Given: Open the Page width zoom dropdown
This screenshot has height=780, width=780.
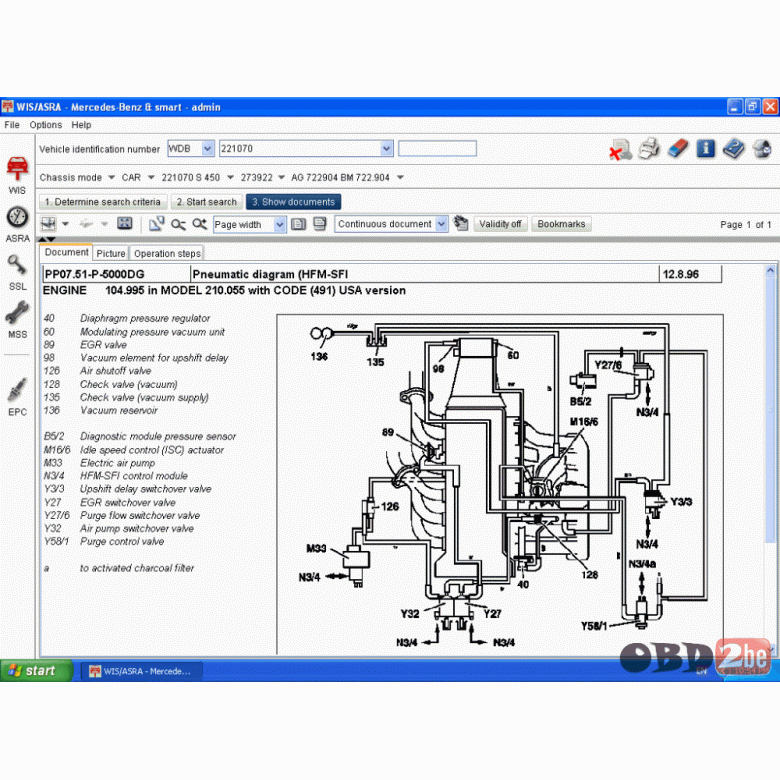Looking at the screenshot, I should 280,224.
